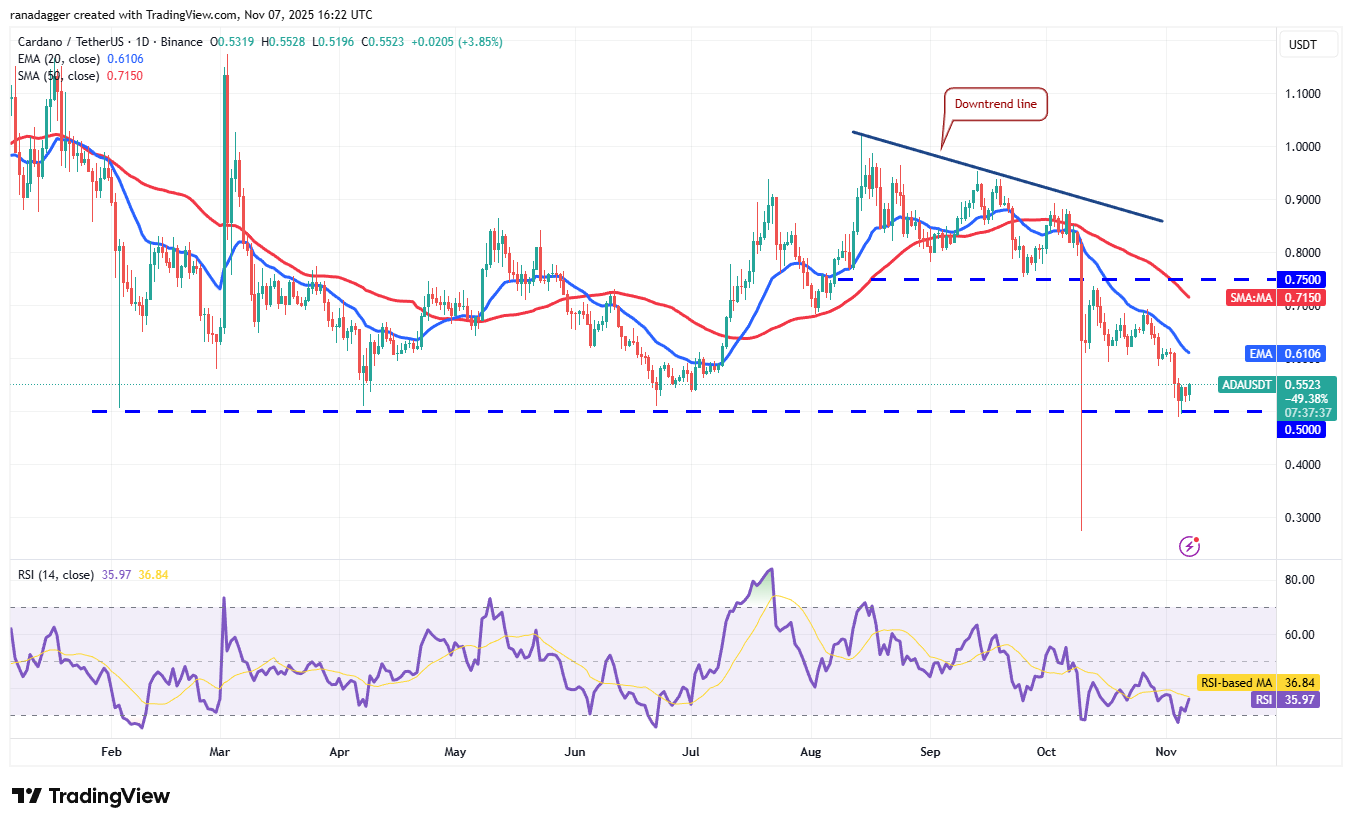The width and height of the screenshot is (1352, 826).
Task: Click the USDT currency selector at top right
Action: click(x=1308, y=44)
